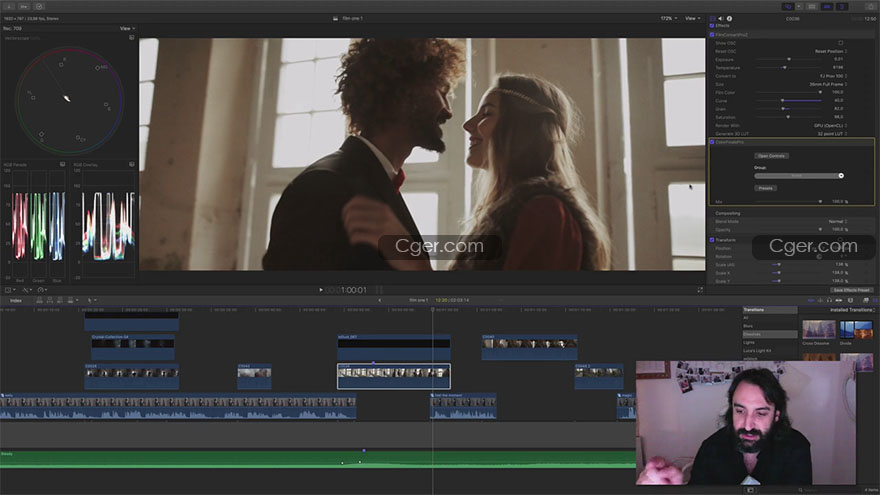
Task: Toggle the FilmConvertPro2 effect checkbox
Action: [712, 35]
